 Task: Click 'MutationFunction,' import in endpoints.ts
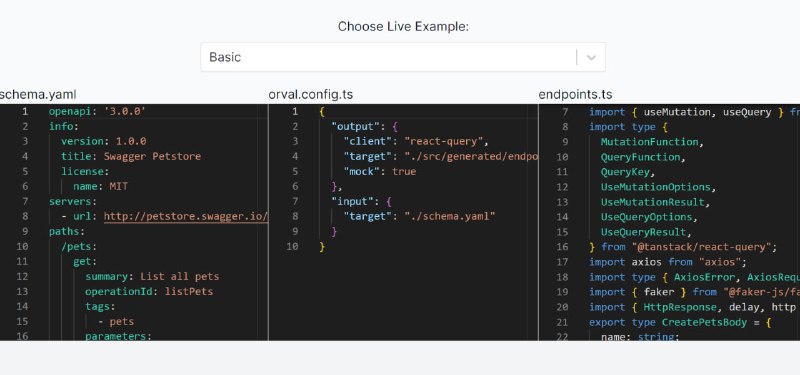653,141
